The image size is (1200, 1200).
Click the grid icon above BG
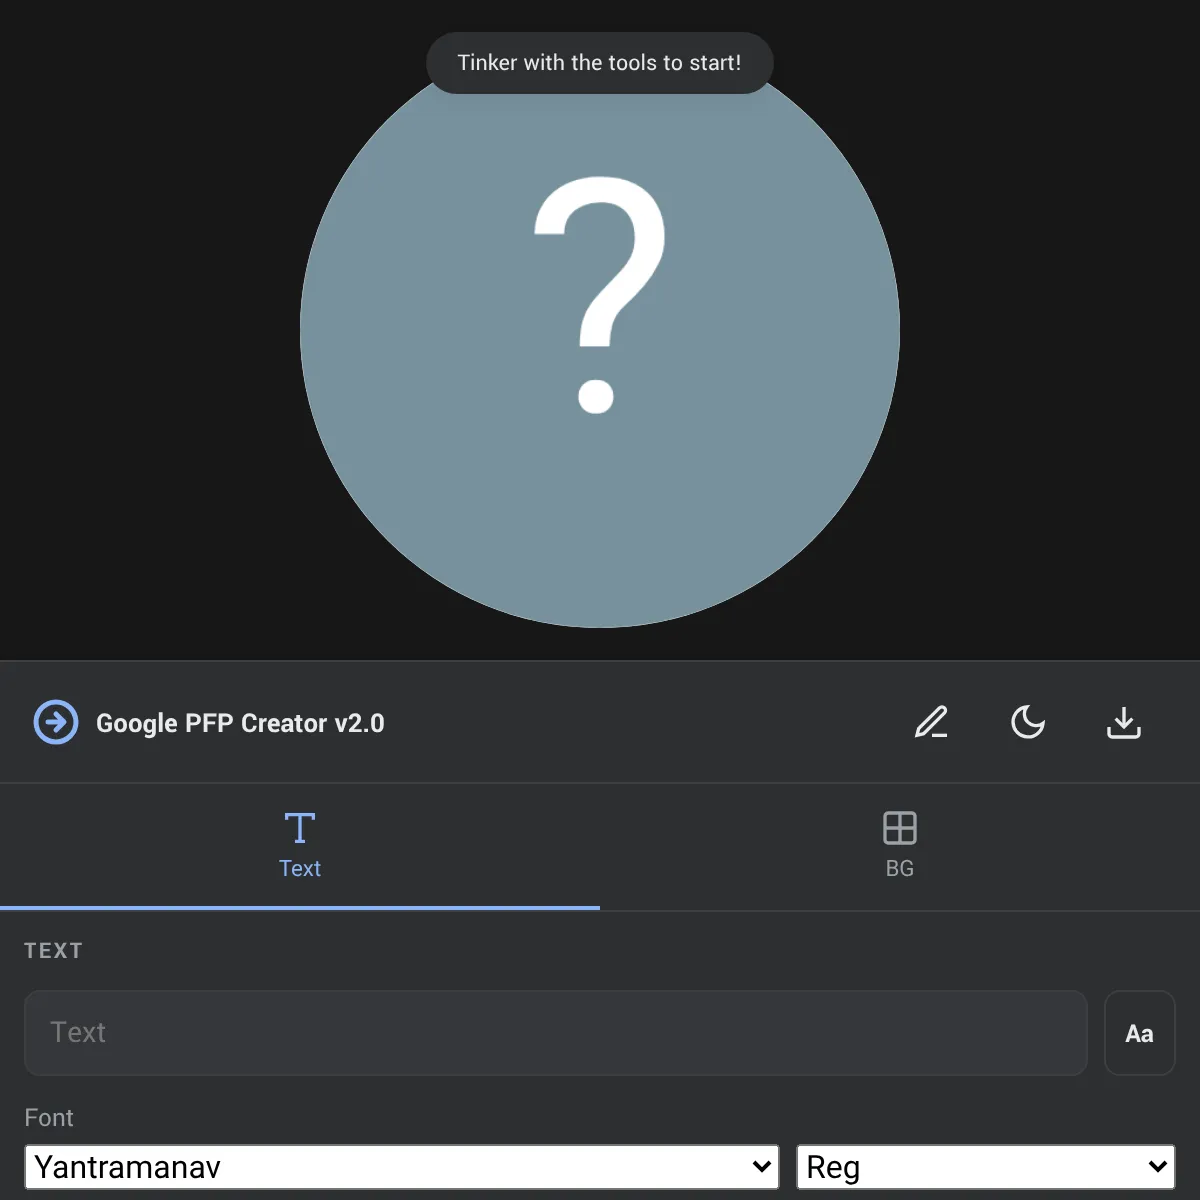click(899, 827)
